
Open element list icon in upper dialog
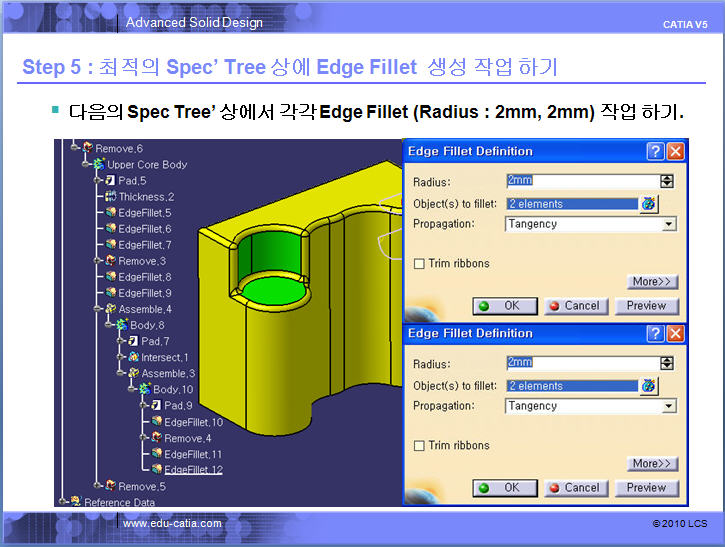click(x=649, y=203)
